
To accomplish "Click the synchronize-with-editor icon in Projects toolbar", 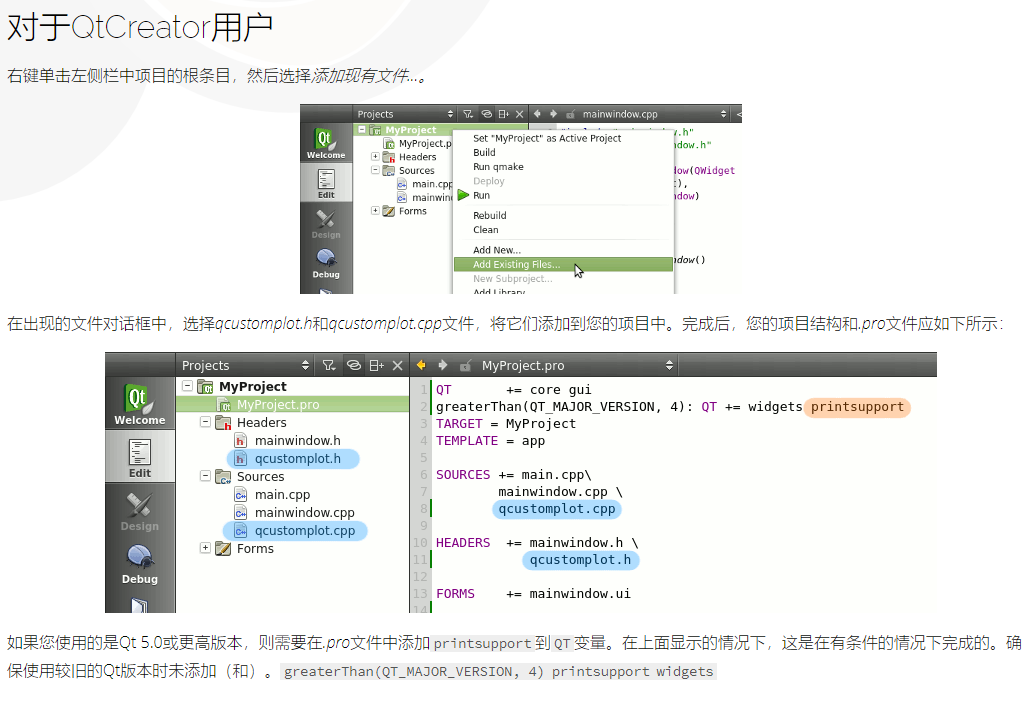I will (x=353, y=364).
